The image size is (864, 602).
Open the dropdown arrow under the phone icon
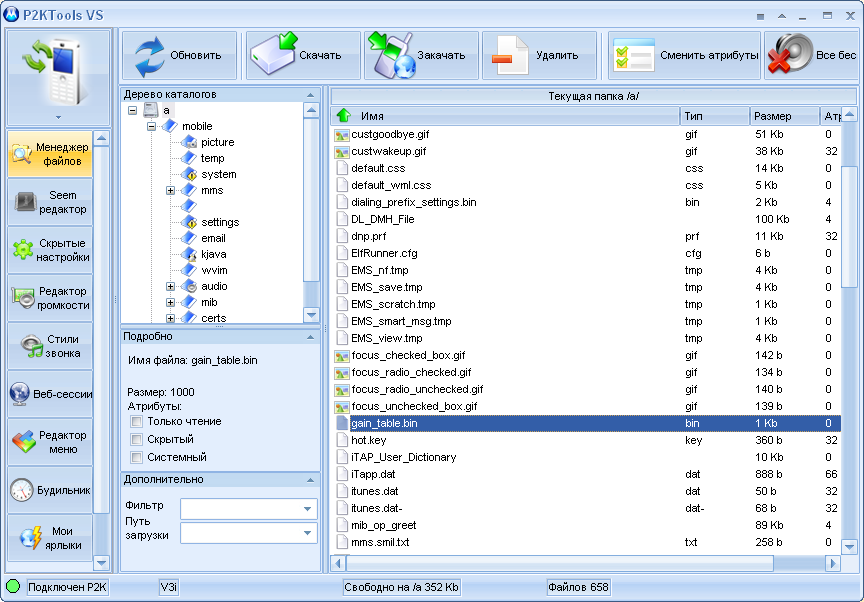tap(58, 117)
